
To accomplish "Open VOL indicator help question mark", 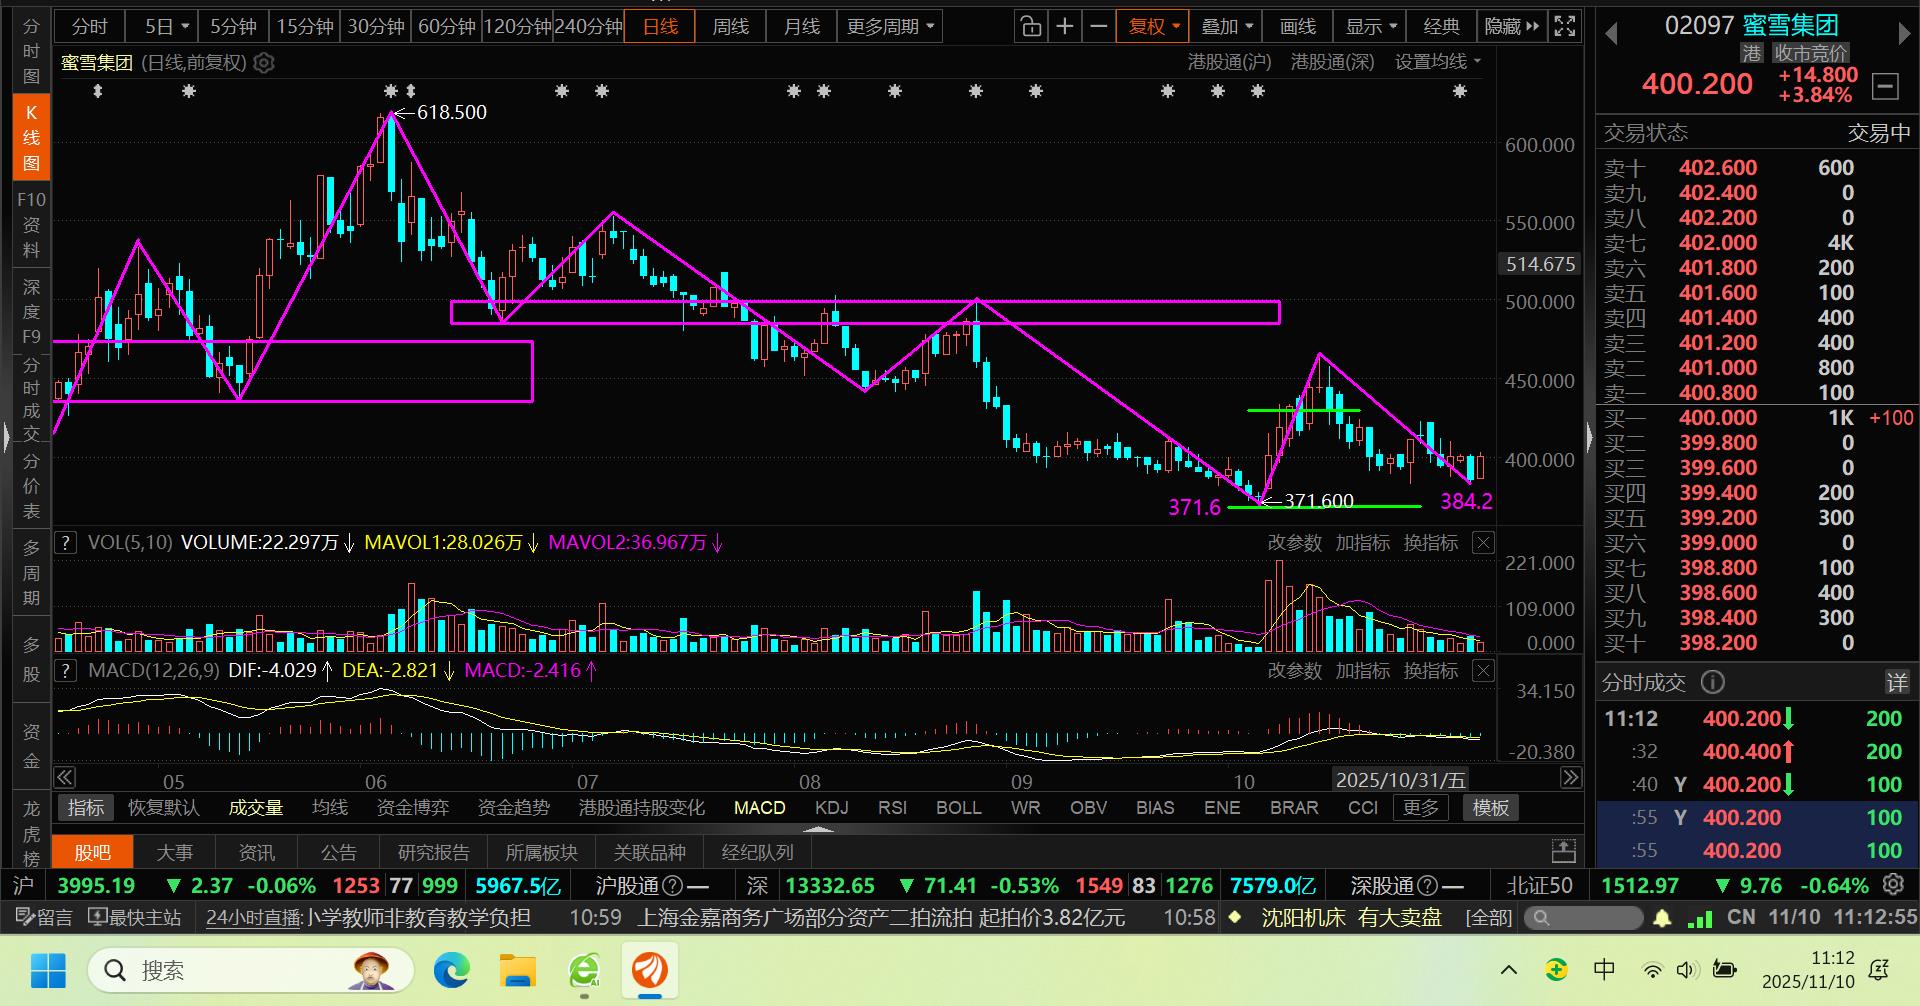I will (x=65, y=543).
